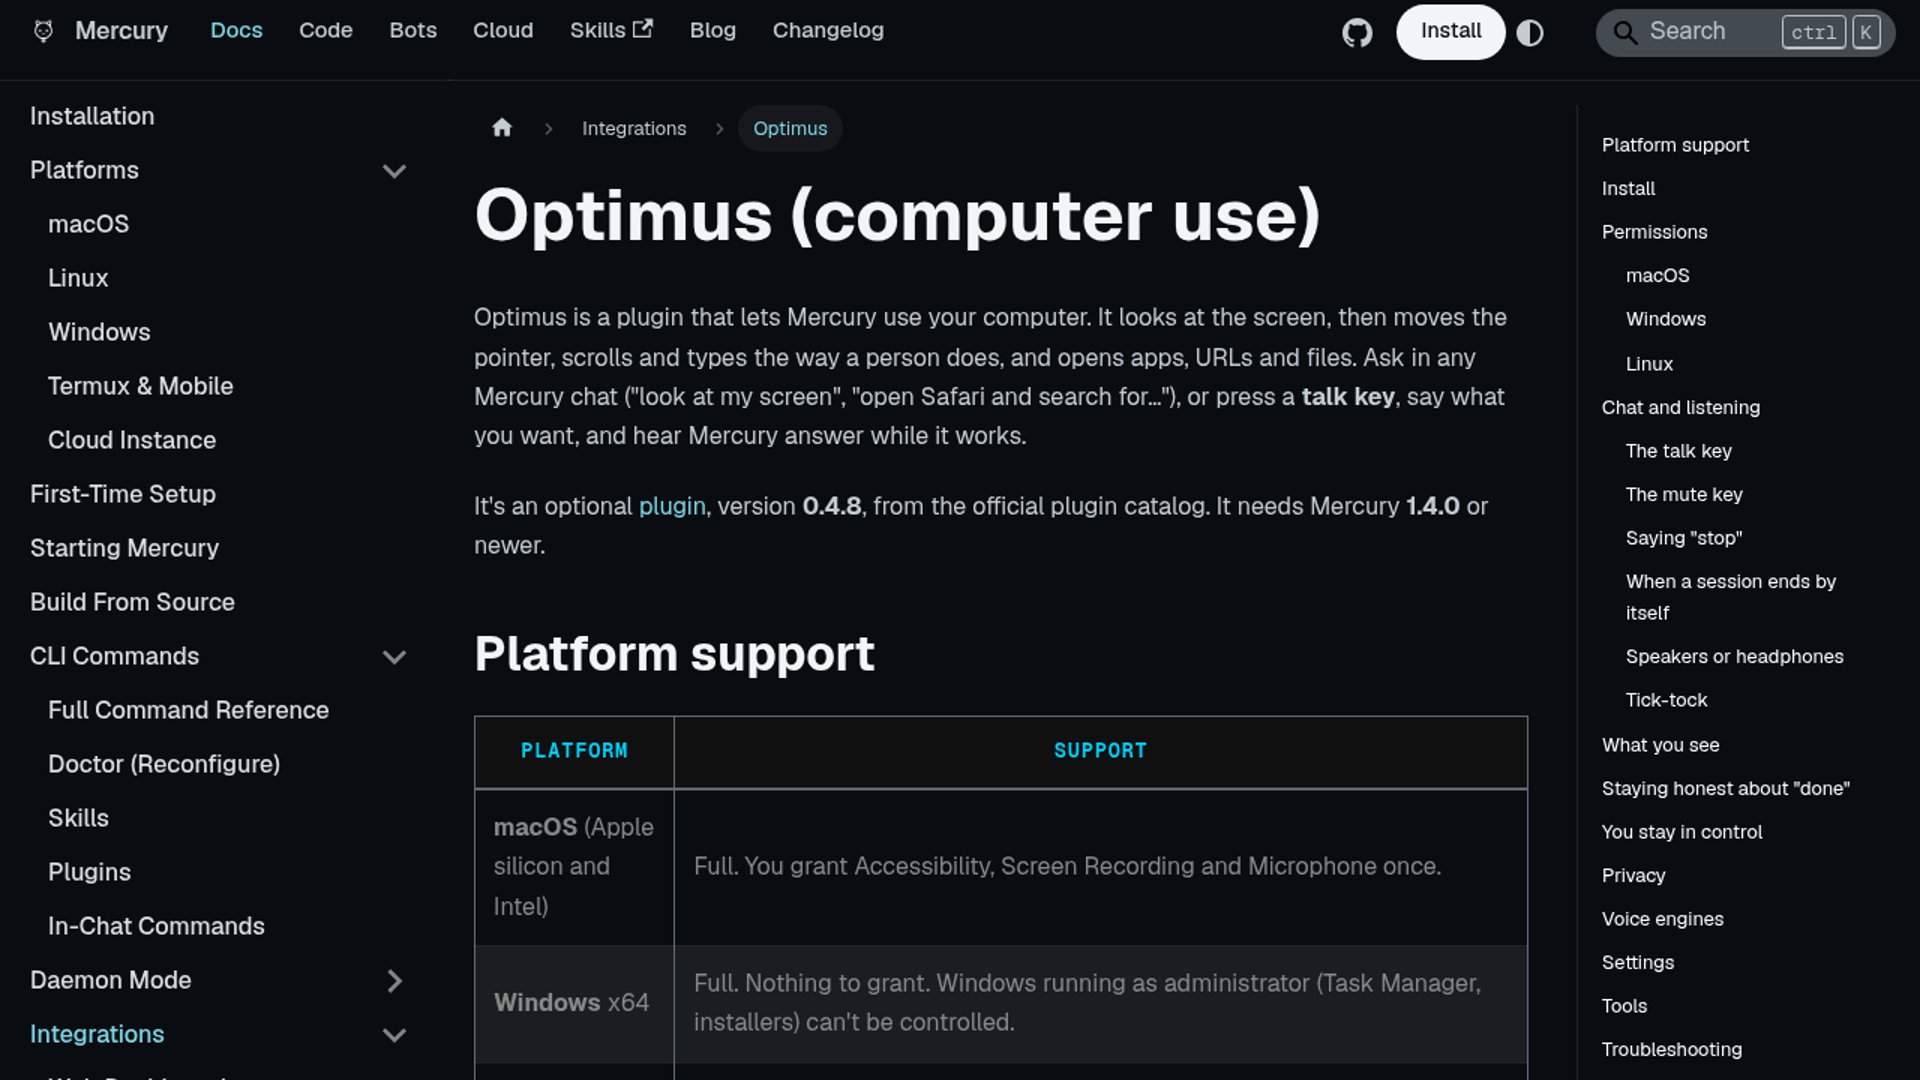Jump to The talk key section

pos(1678,451)
